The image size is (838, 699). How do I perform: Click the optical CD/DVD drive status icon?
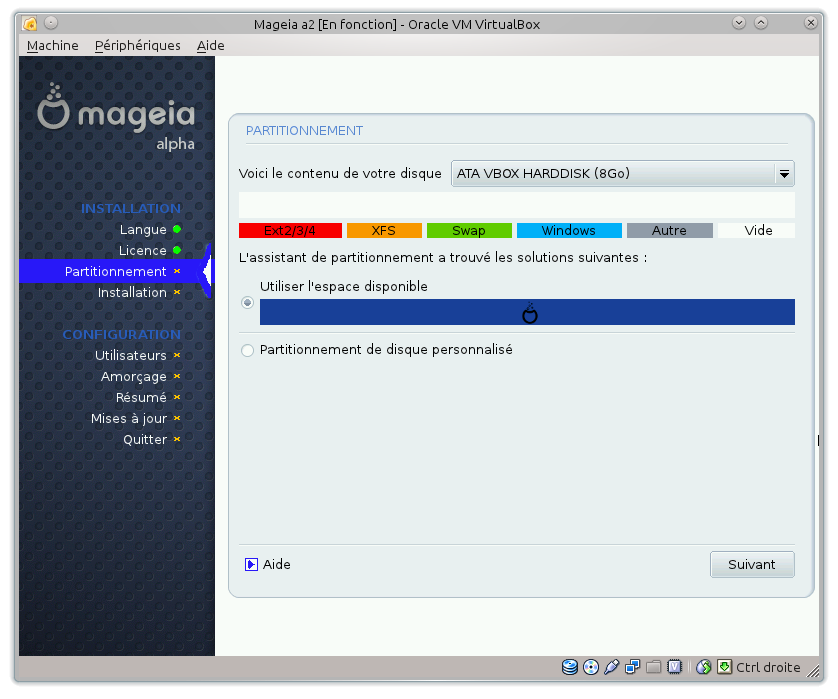[x=591, y=667]
